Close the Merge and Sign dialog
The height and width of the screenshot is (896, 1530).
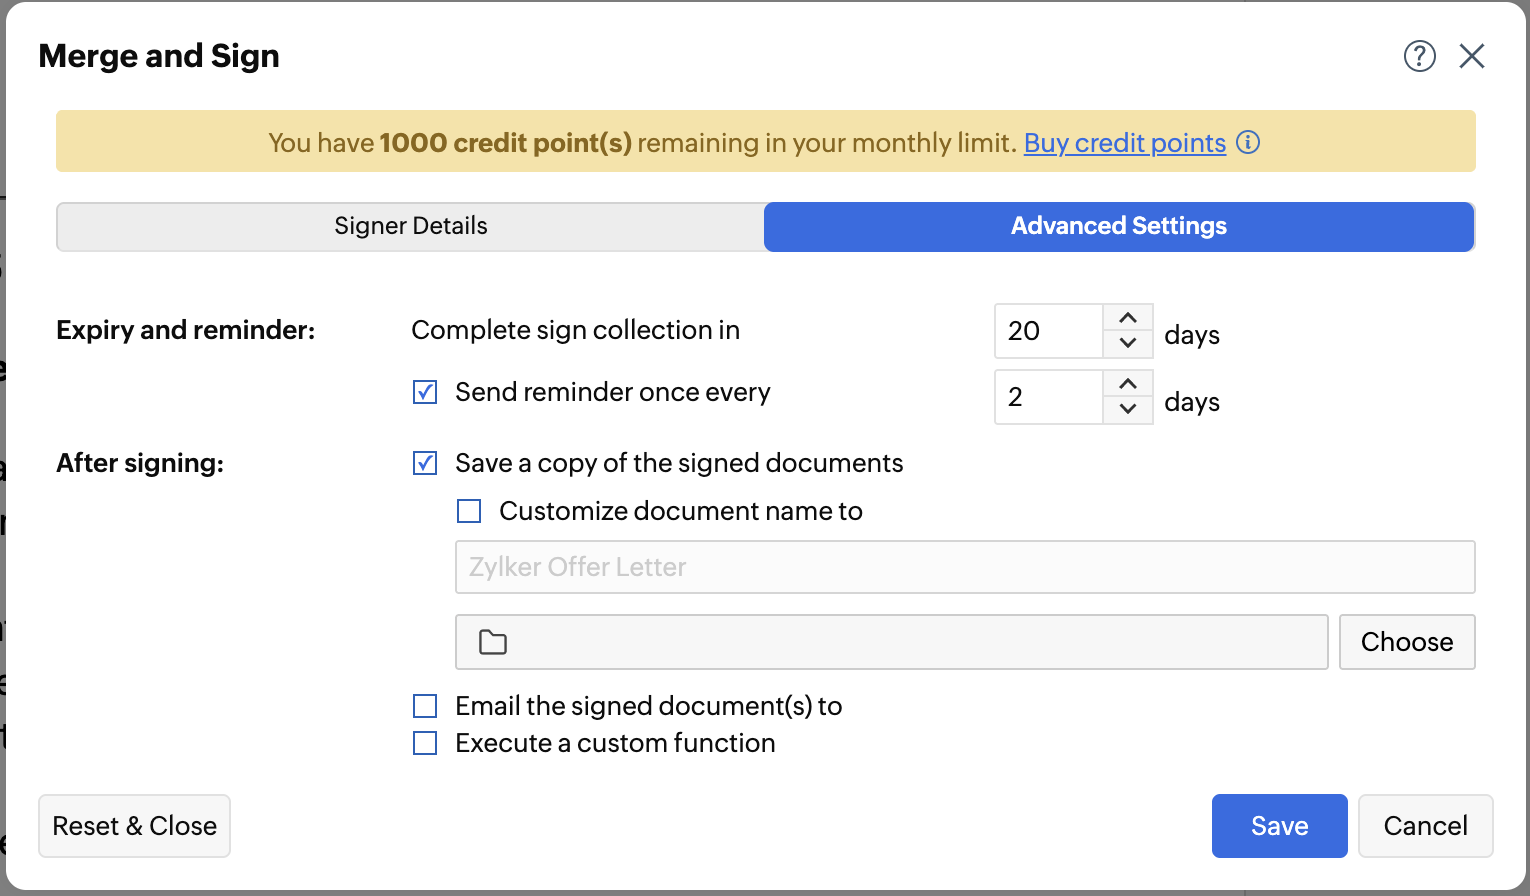tap(1471, 56)
